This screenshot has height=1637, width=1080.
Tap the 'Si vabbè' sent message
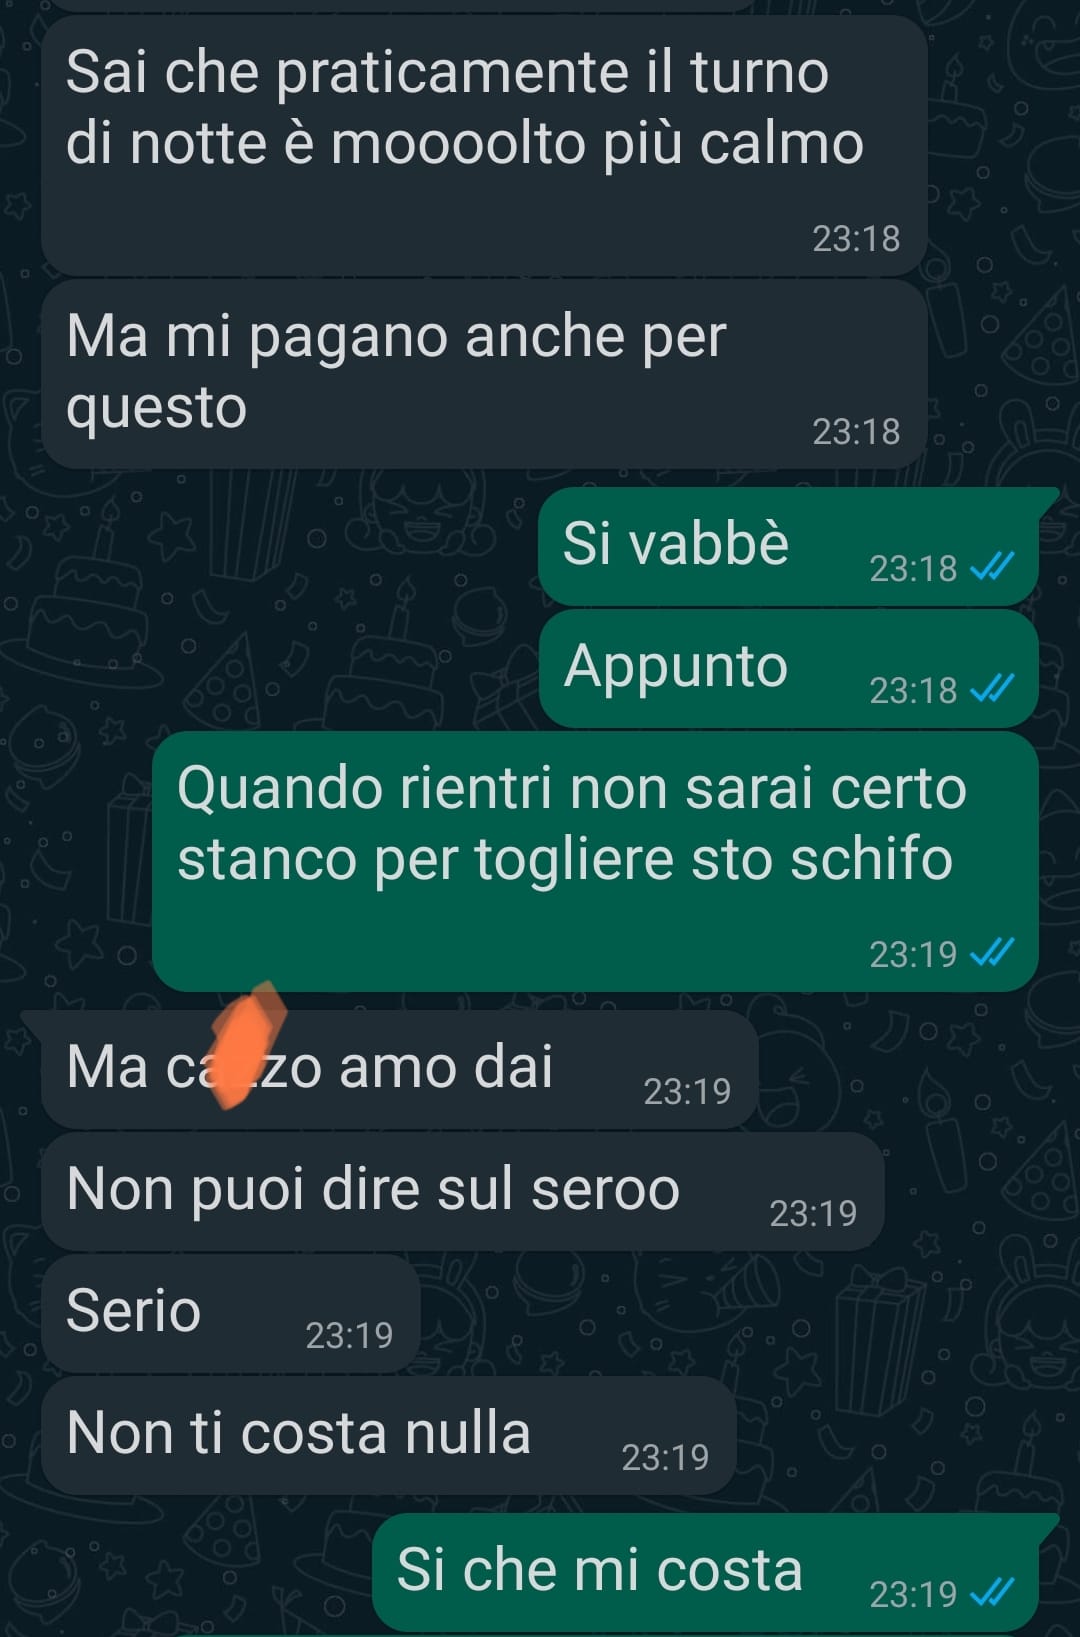coord(788,547)
